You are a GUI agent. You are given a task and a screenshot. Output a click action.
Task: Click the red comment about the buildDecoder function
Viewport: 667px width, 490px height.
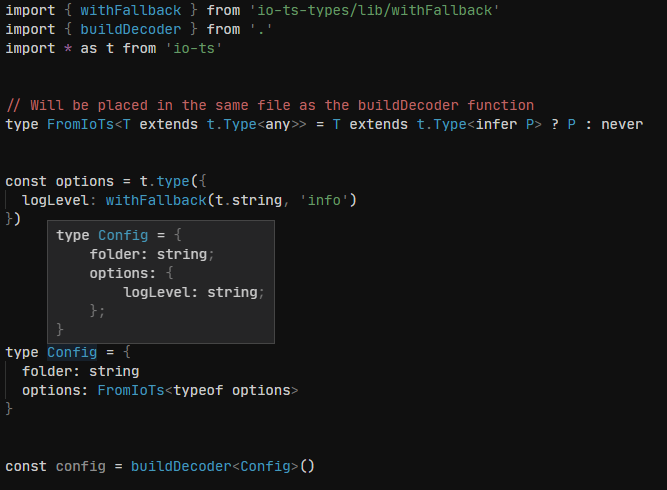click(270, 105)
